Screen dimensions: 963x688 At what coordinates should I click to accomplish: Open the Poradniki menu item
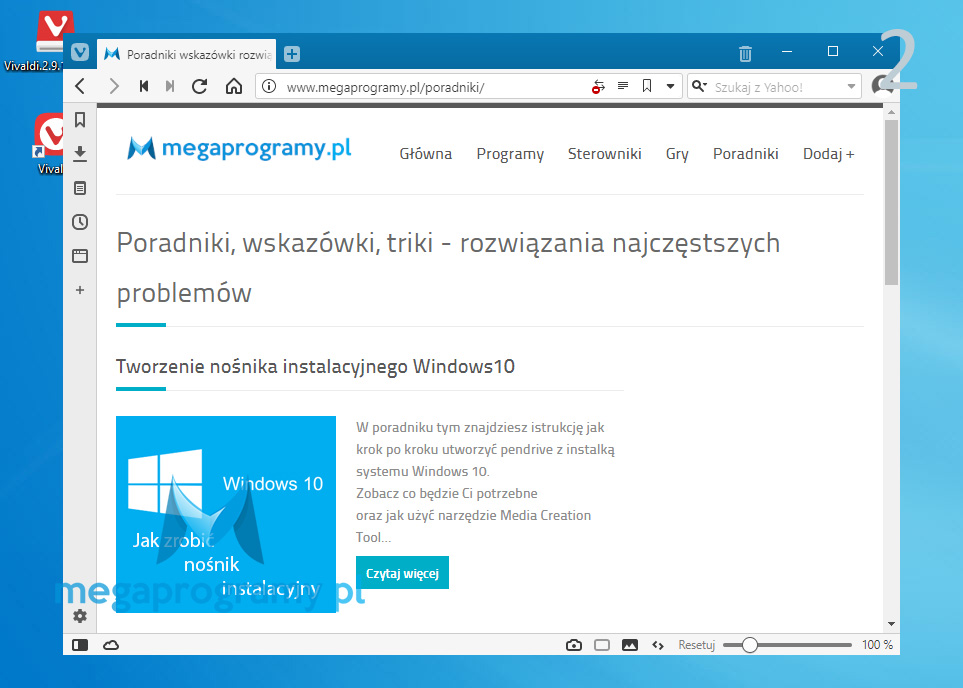pos(746,154)
